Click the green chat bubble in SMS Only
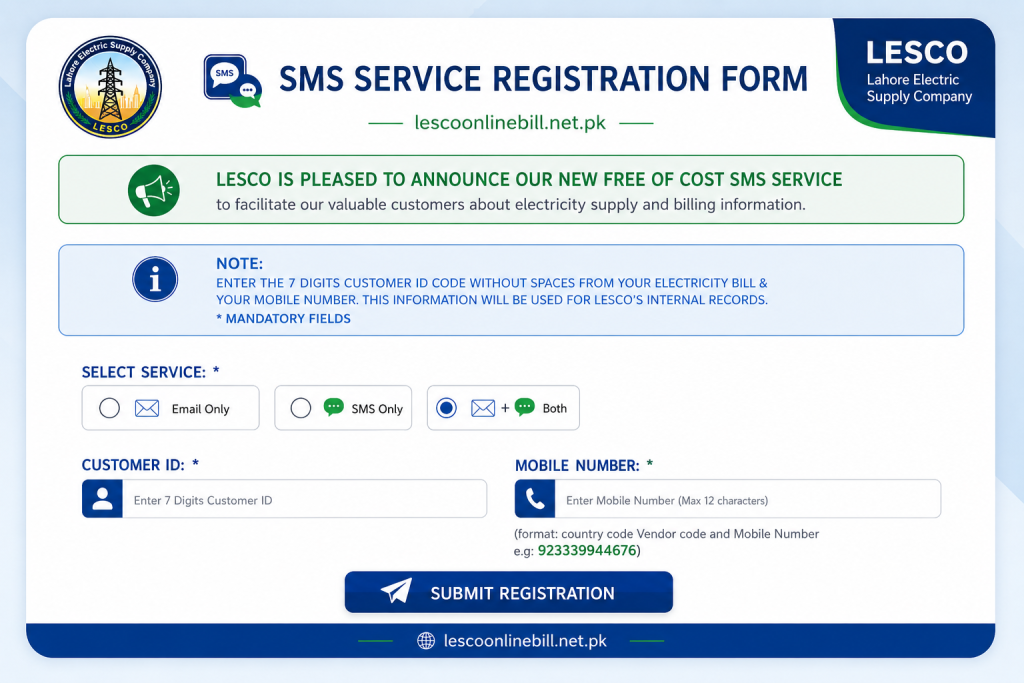This screenshot has width=1024, height=683. (x=334, y=407)
